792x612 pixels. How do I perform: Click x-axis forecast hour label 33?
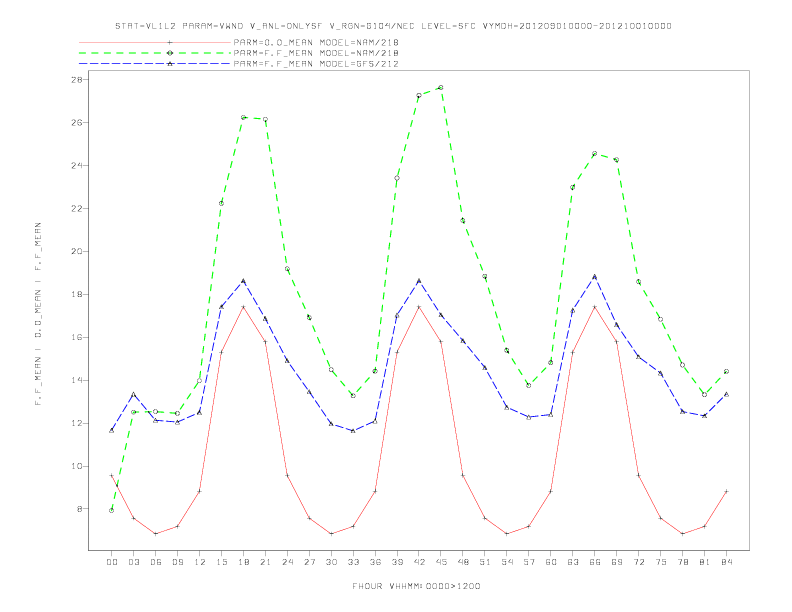(x=353, y=562)
